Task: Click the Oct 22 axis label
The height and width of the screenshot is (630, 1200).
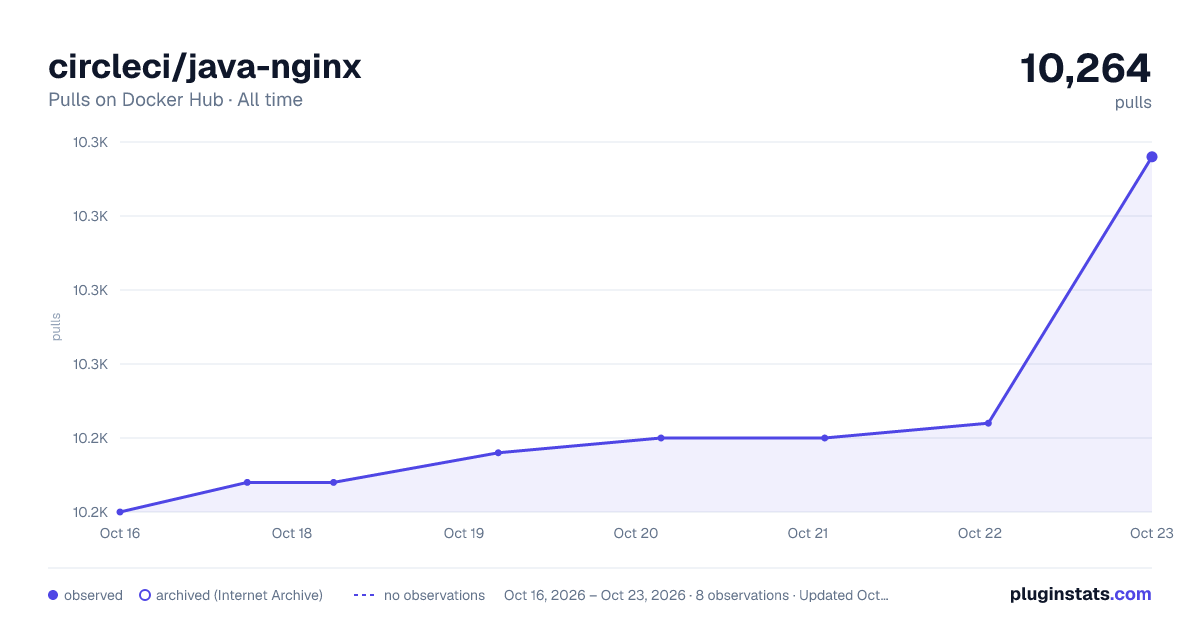Action: point(980,533)
